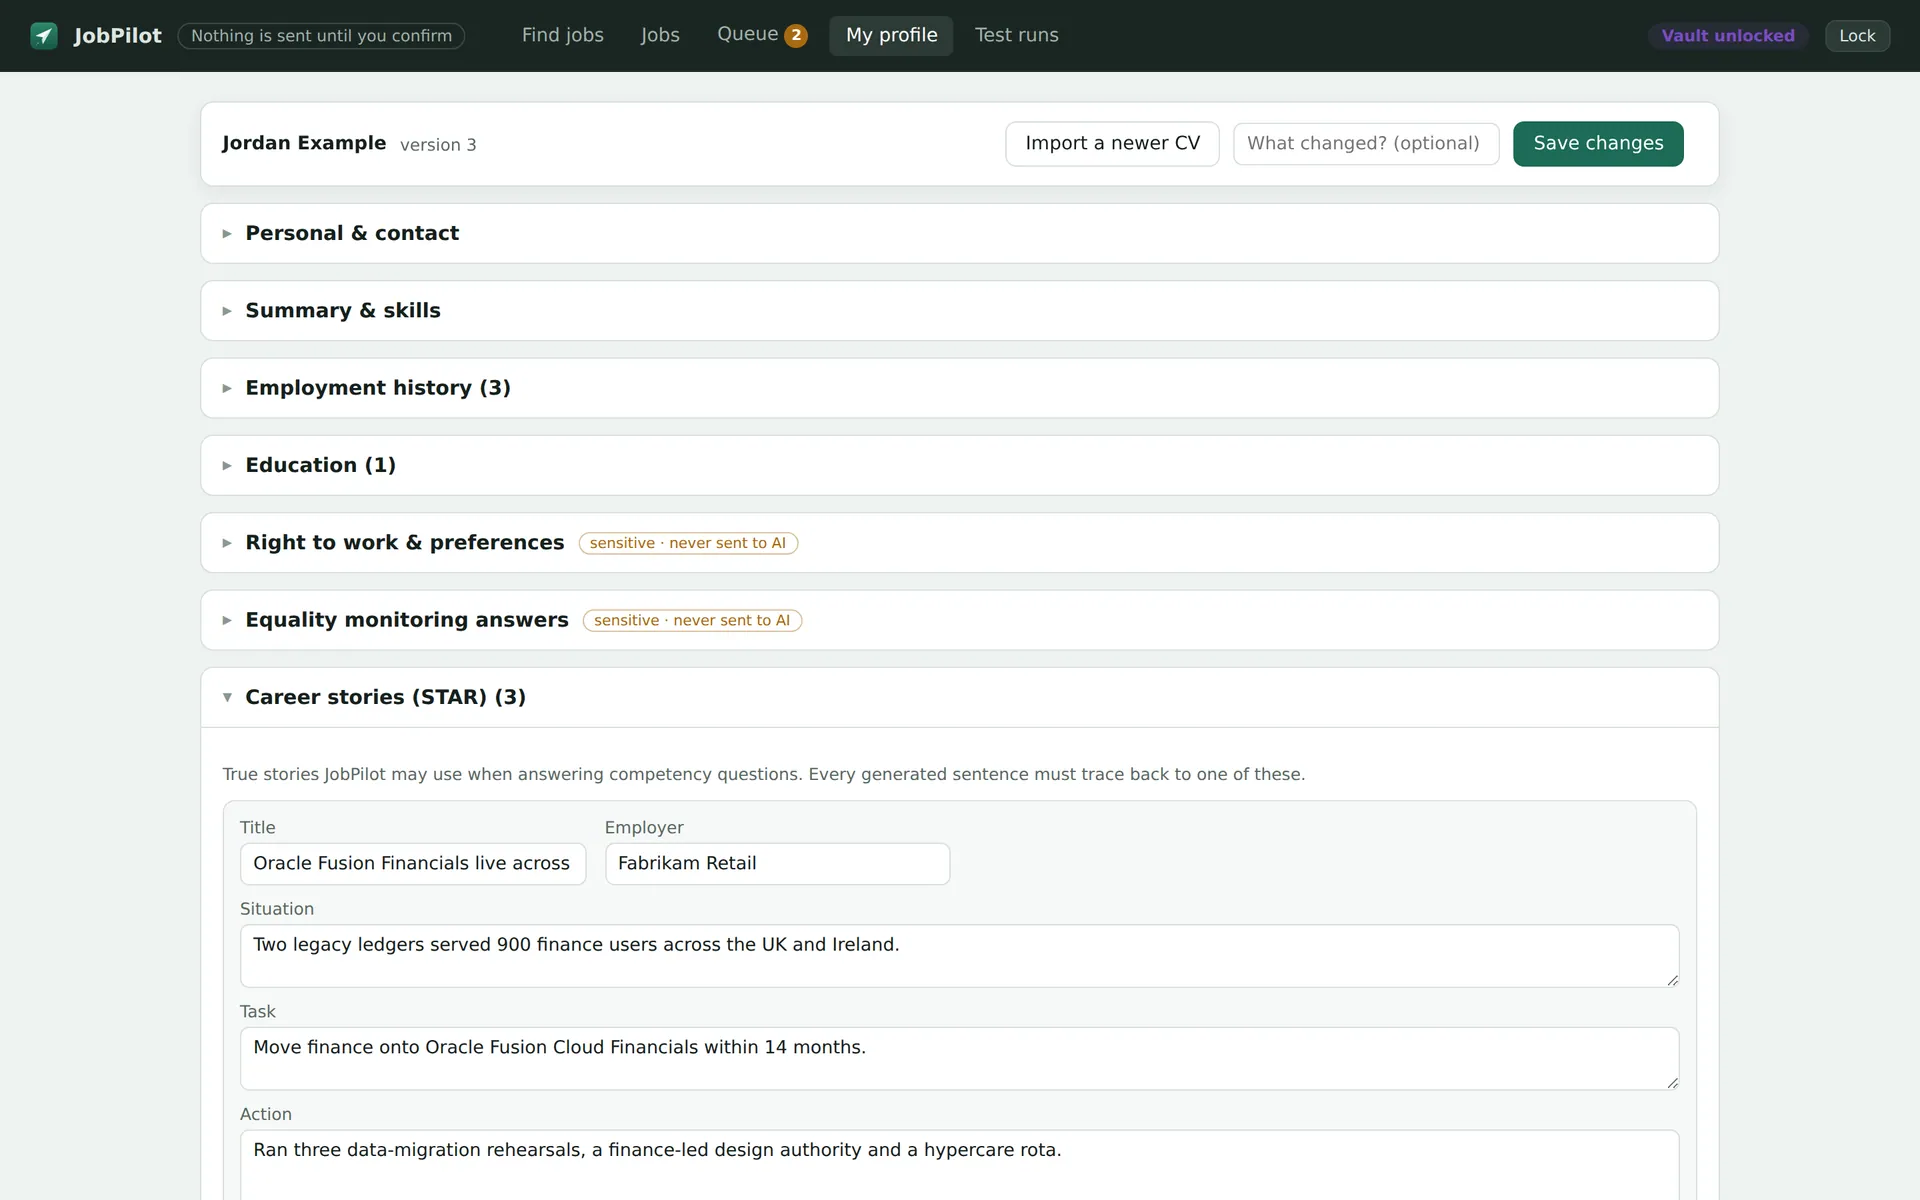The image size is (1920, 1200).
Task: Click the Save changes button
Action: pos(1598,144)
